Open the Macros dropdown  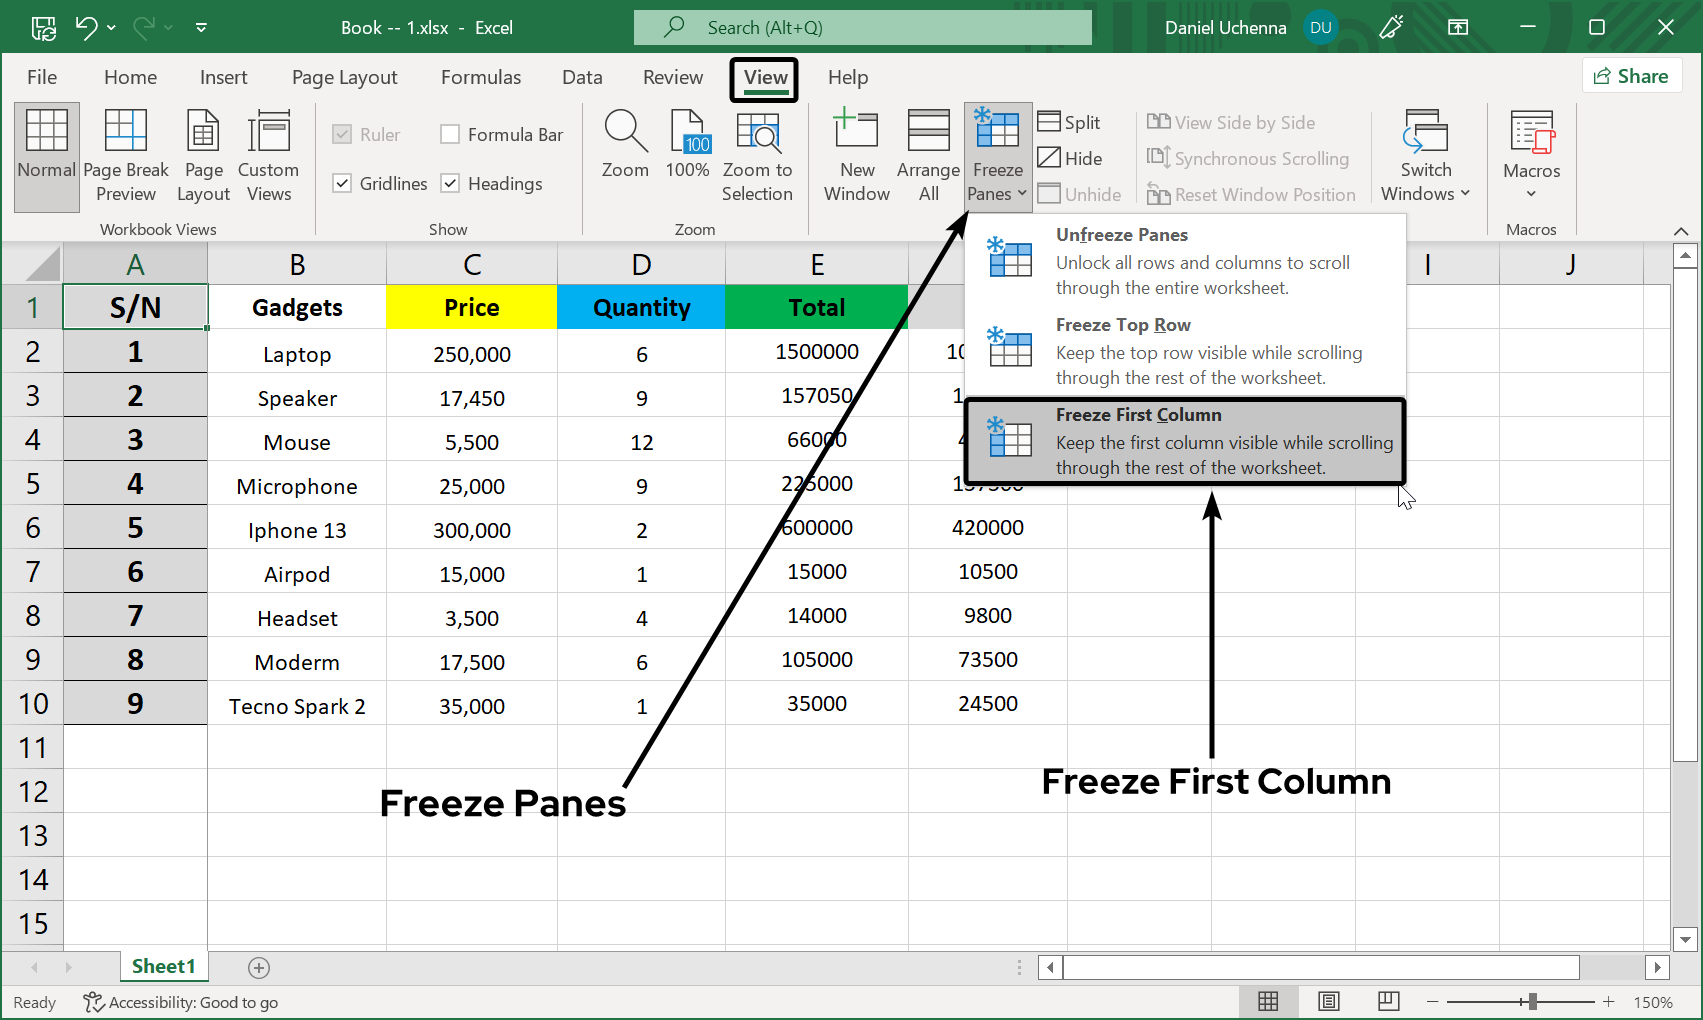(x=1531, y=155)
